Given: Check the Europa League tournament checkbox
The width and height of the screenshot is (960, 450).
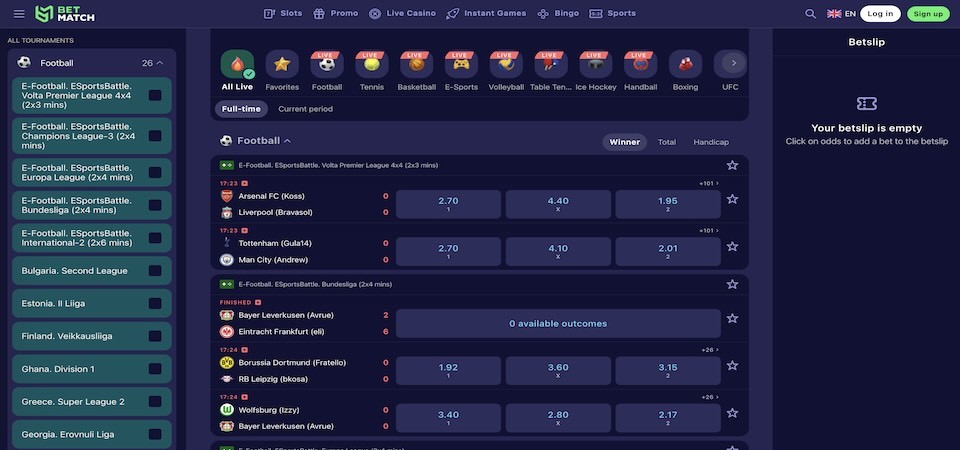Looking at the screenshot, I should point(155,173).
